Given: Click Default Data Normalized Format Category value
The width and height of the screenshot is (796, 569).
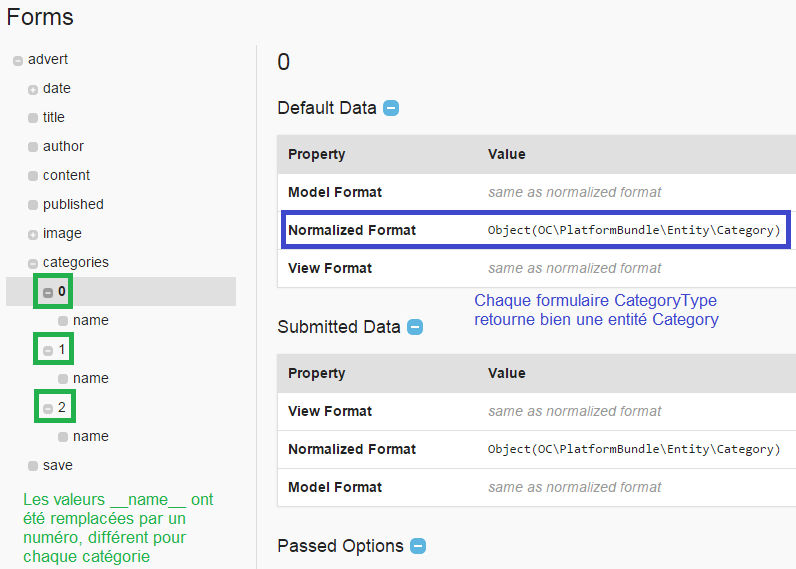Looking at the screenshot, I should [634, 230].
